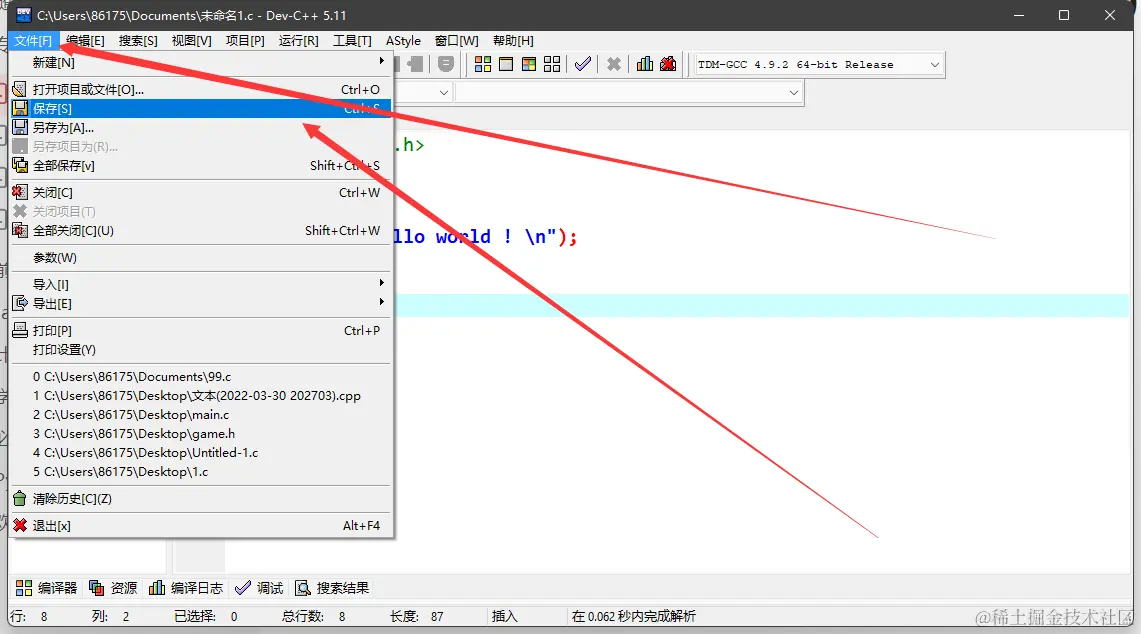Screen dimensions: 1141x634
Task: Open the 搜索[S] menu
Action: pyautogui.click(x=138, y=41)
